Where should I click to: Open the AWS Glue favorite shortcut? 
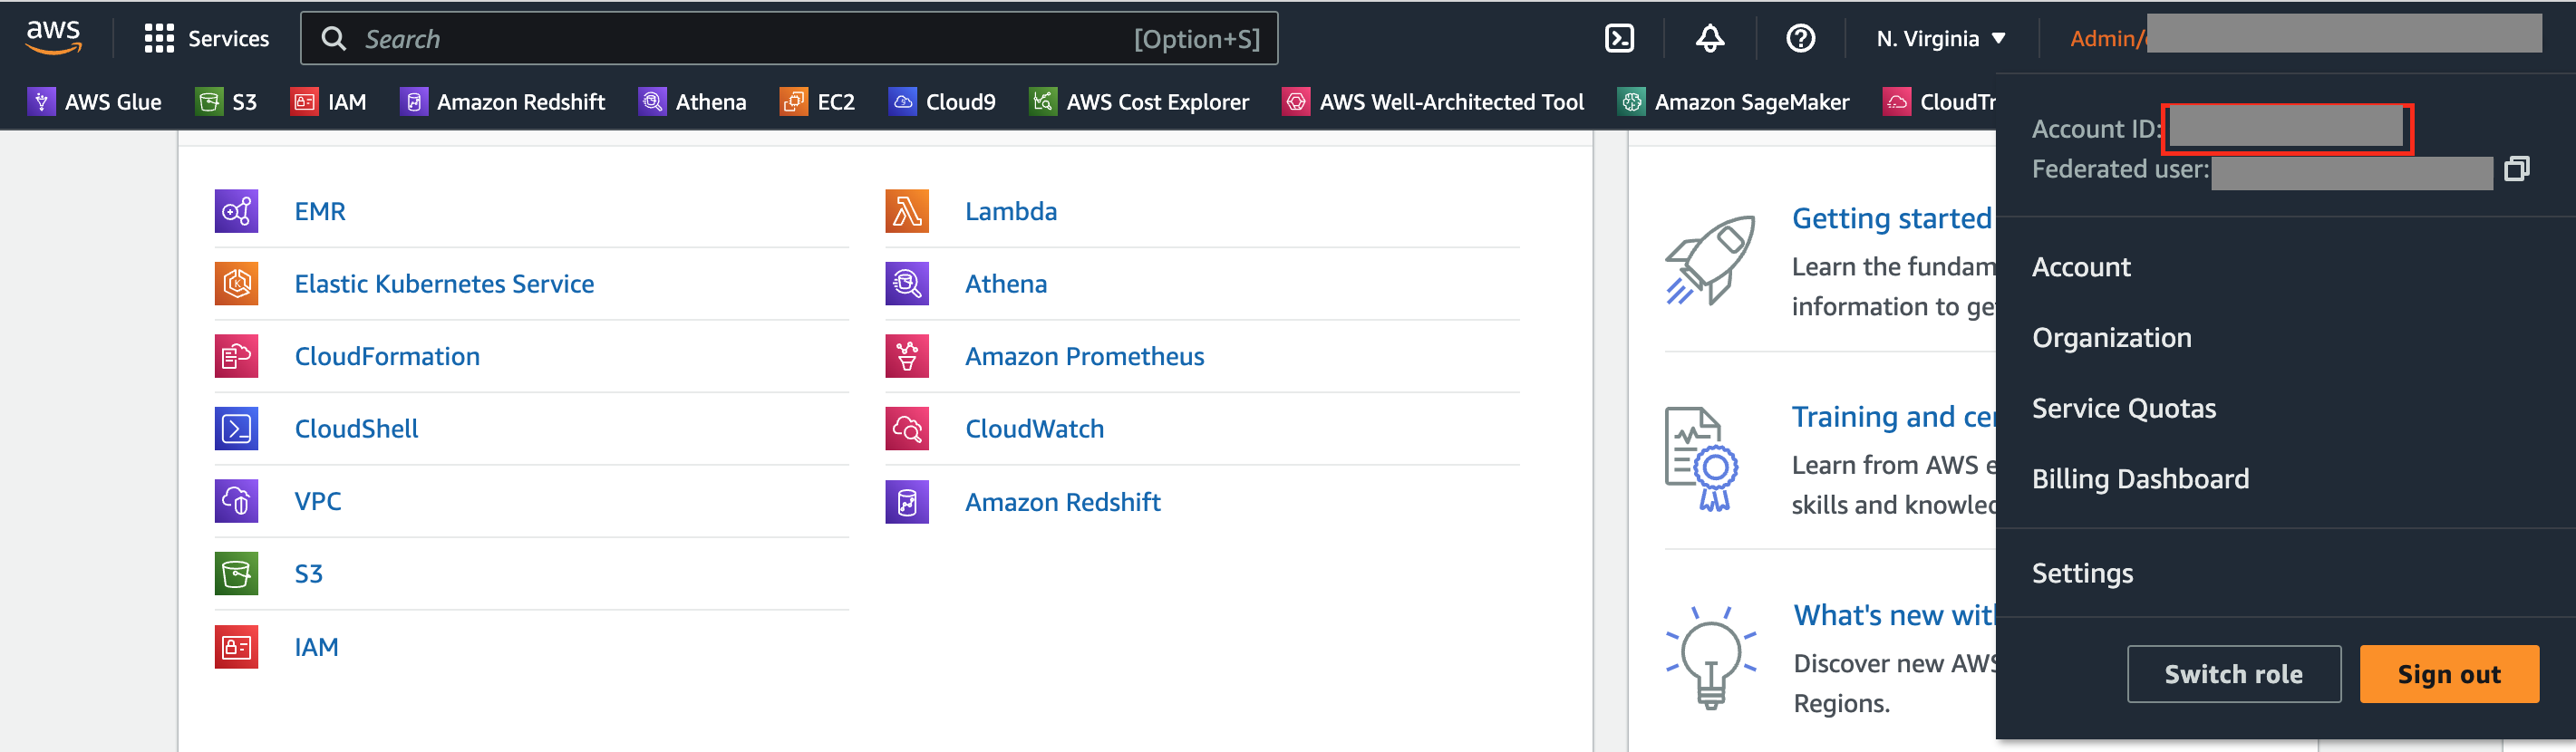[95, 102]
